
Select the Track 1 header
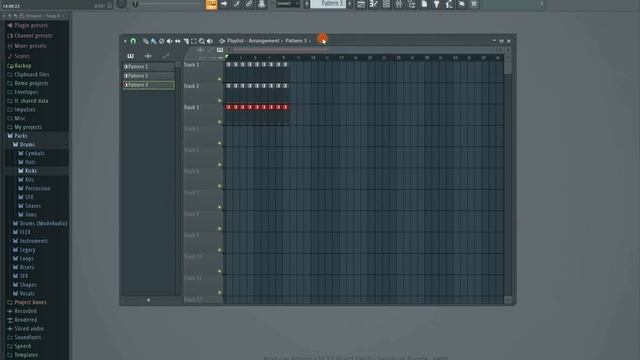[x=203, y=72]
